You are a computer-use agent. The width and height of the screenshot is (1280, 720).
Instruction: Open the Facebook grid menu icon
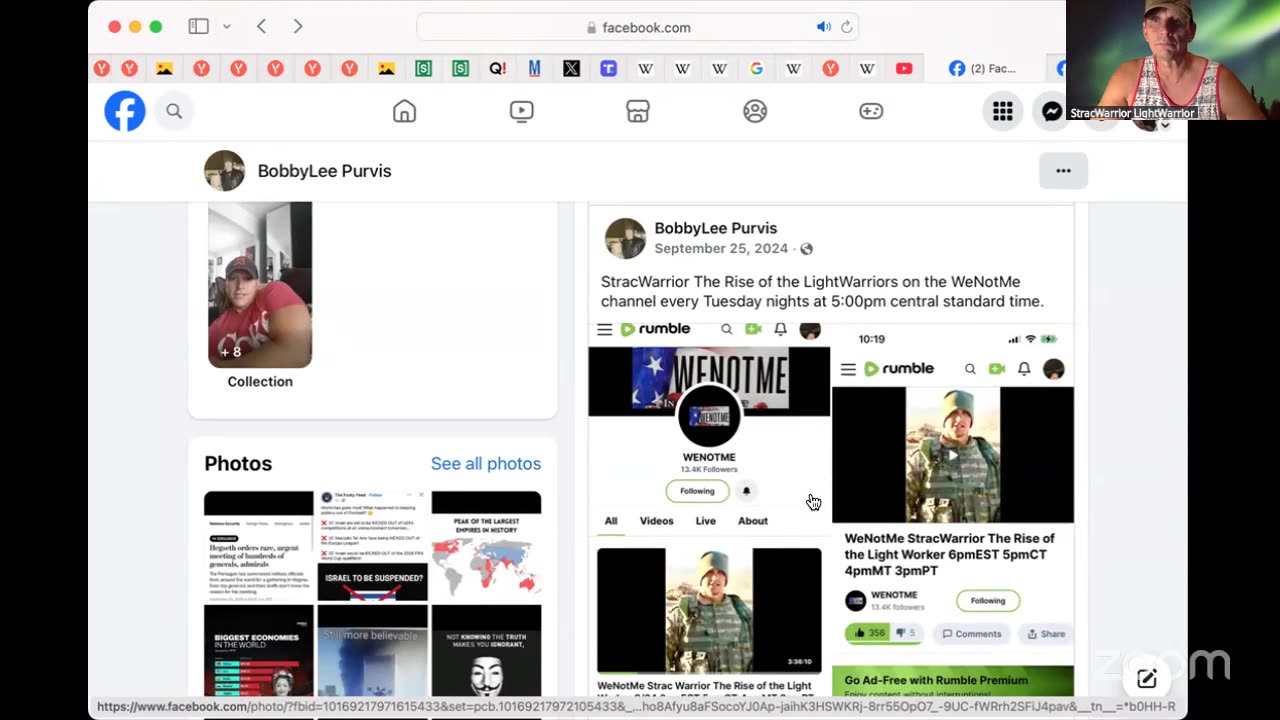[1003, 112]
